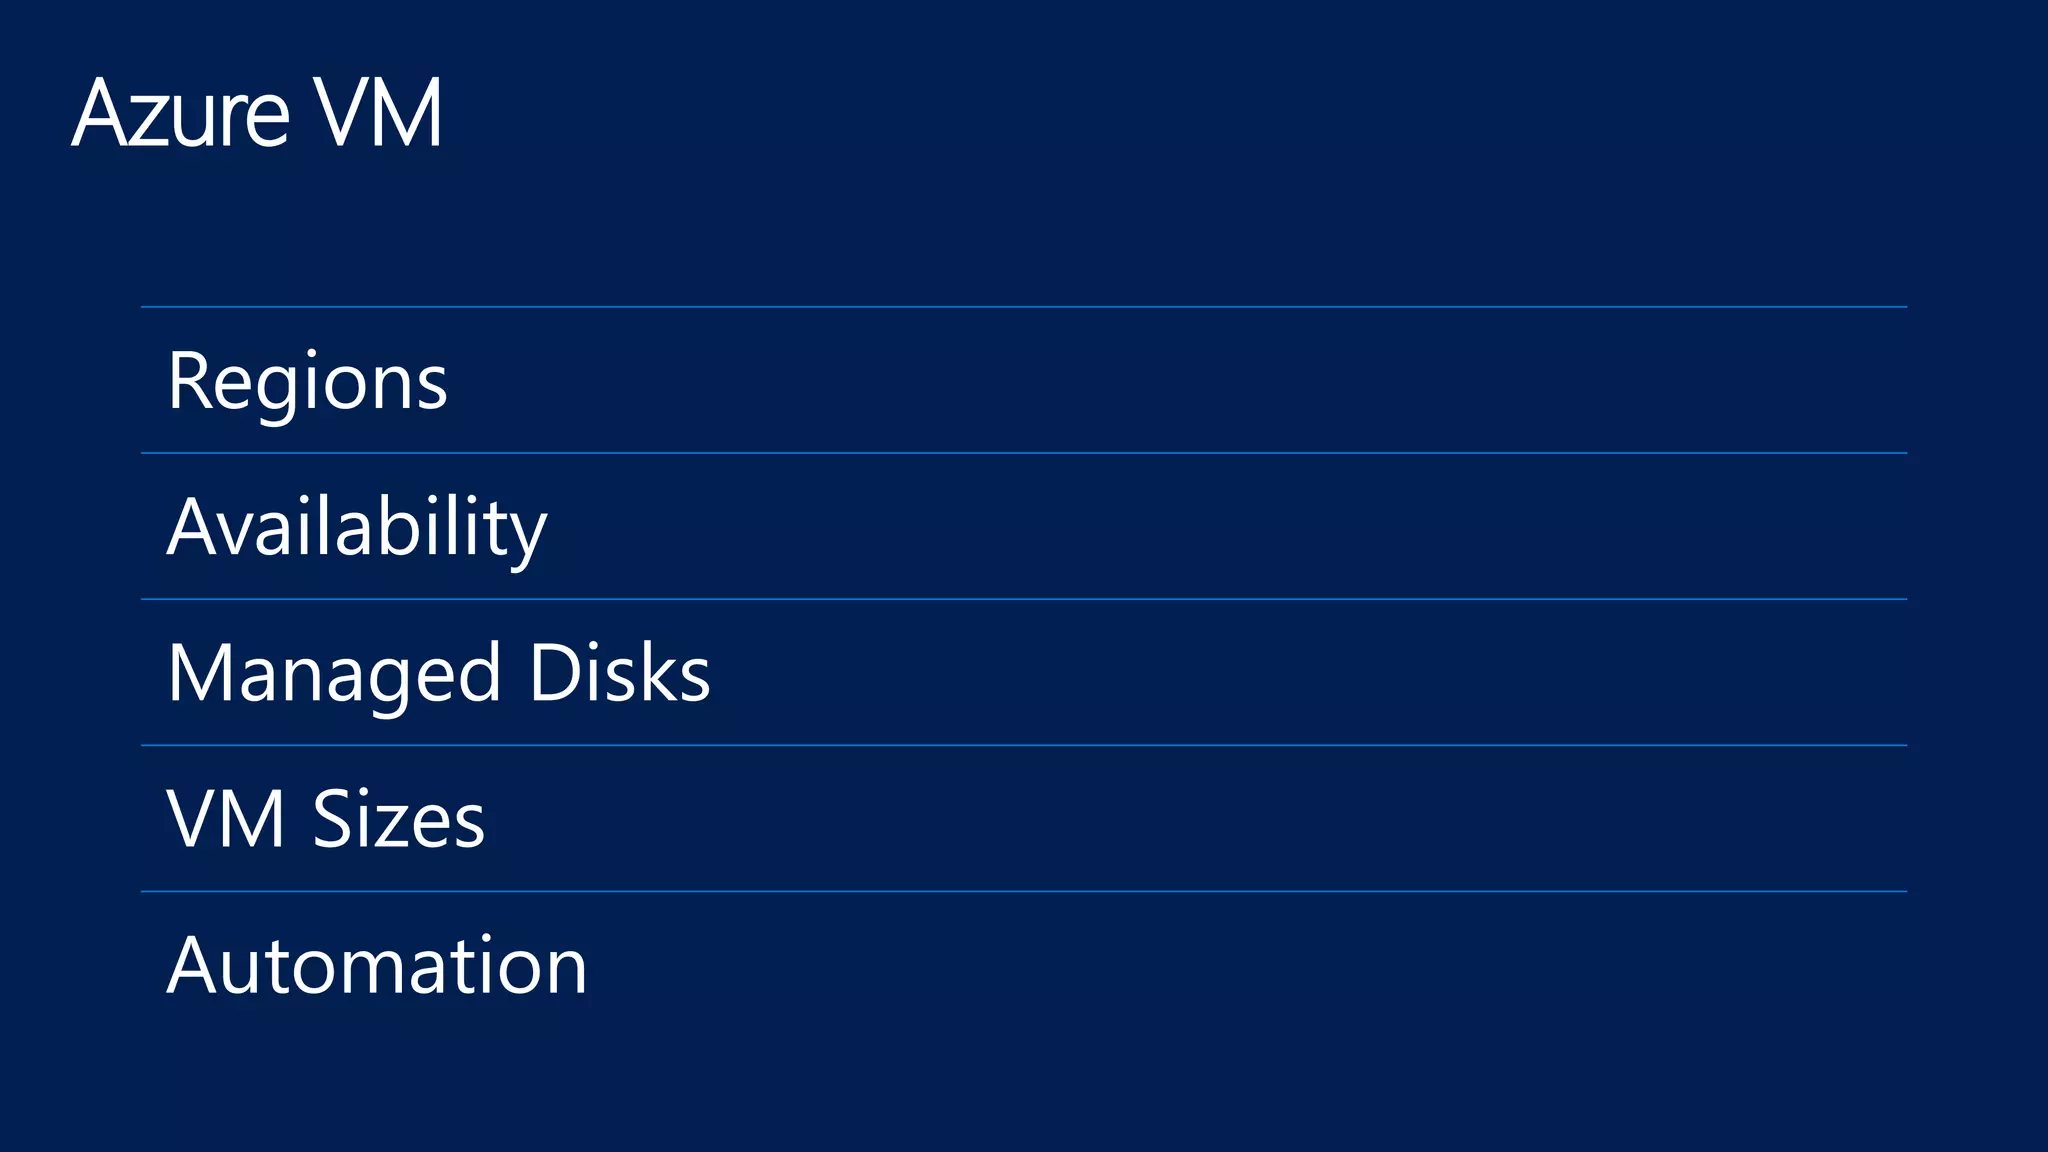Select the word Azure in the title
Image resolution: width=2048 pixels, height=1152 pixels.
point(181,113)
